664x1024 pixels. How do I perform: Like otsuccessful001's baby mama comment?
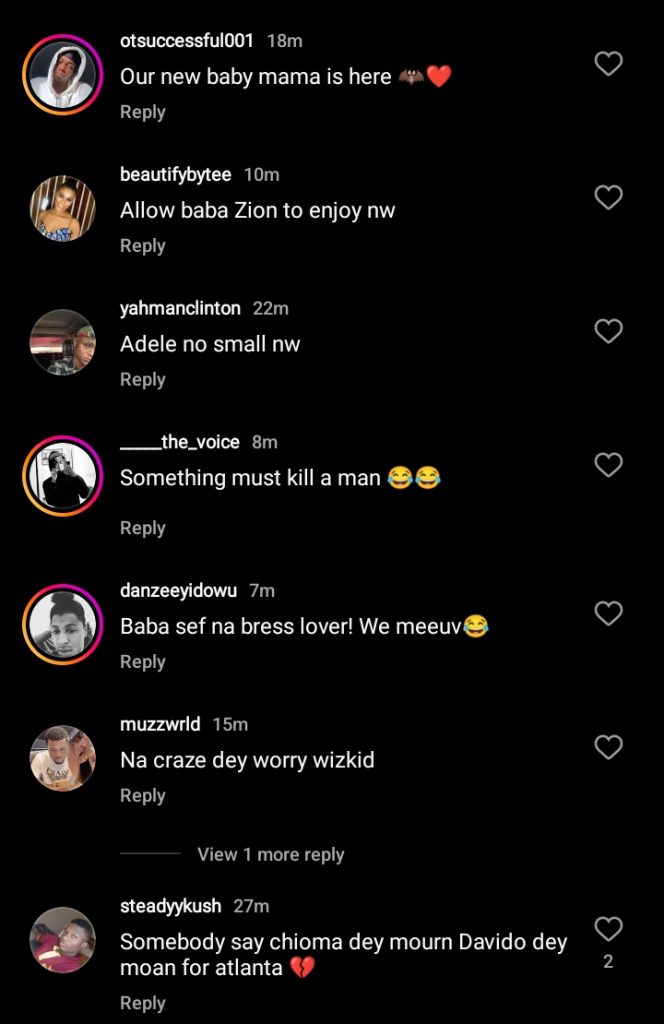click(608, 63)
